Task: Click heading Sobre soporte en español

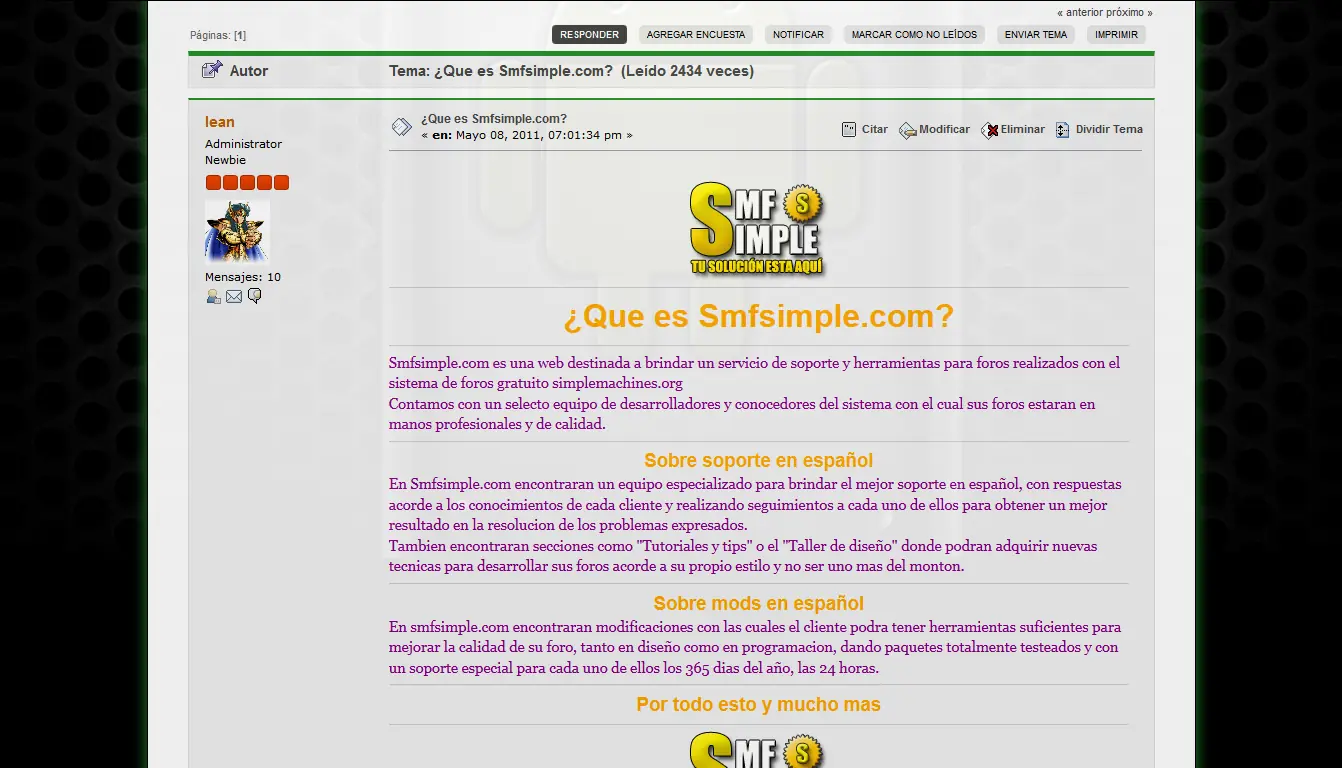Action: [758, 461]
